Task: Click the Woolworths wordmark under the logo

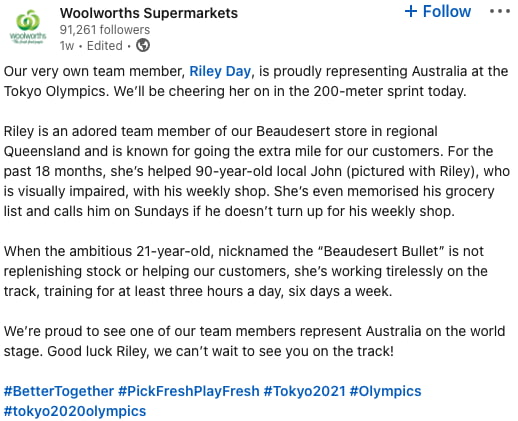Action: pos(28,36)
